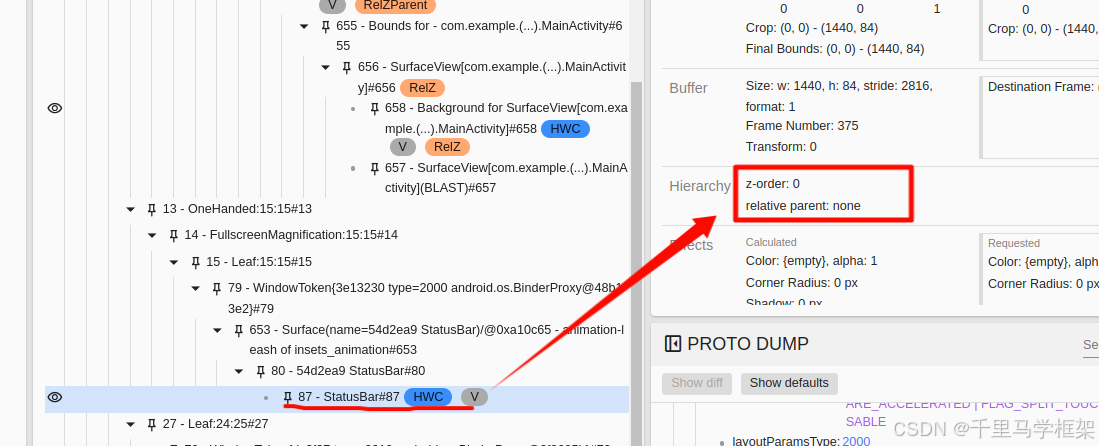Click the V chip under layer 658
The image size is (1099, 446).
402,147
